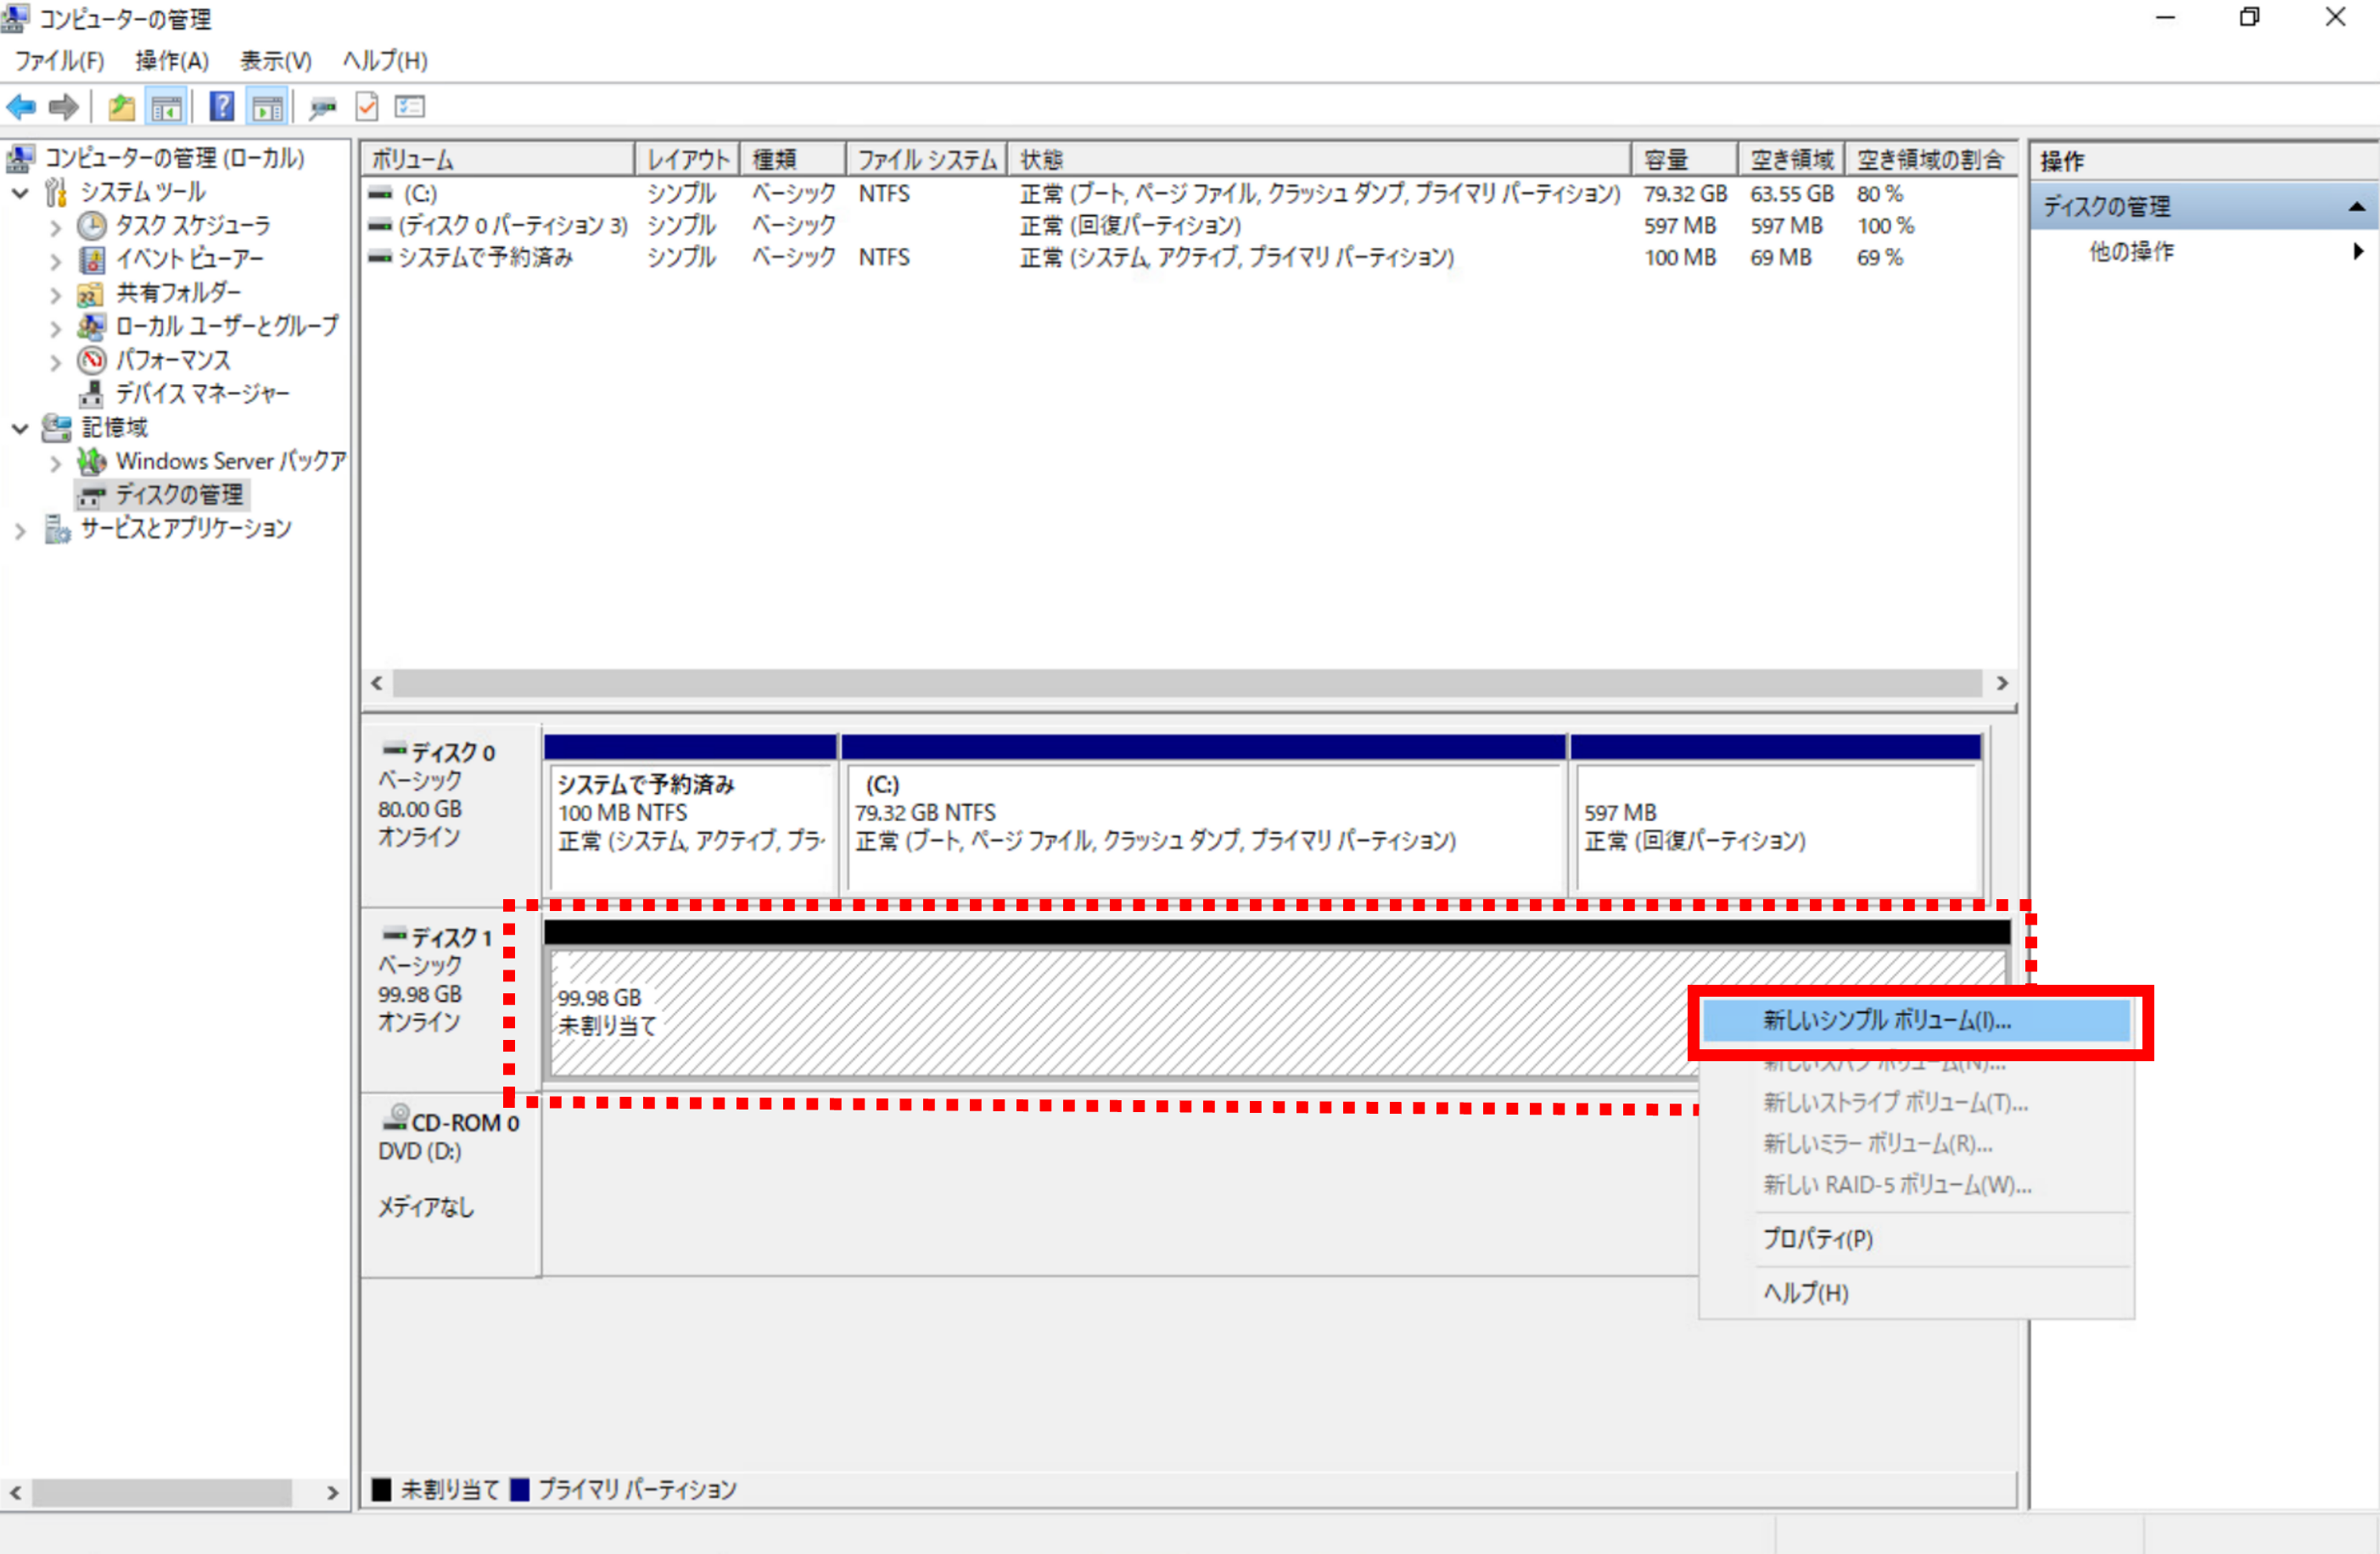Click the Up One Level folder icon
The width and height of the screenshot is (2380, 1554).
[x=121, y=107]
